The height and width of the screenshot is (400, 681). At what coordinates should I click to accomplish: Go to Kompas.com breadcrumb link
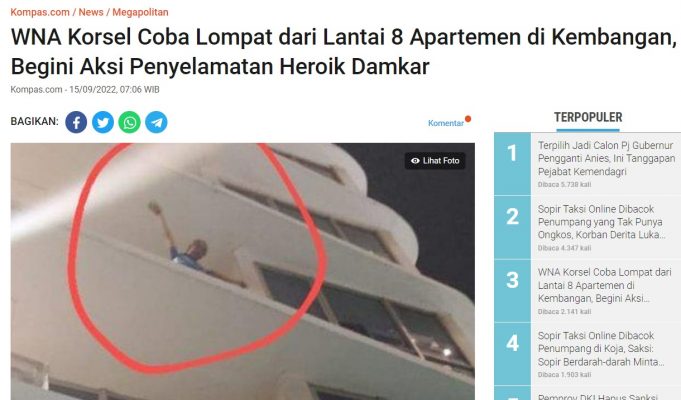tap(40, 12)
